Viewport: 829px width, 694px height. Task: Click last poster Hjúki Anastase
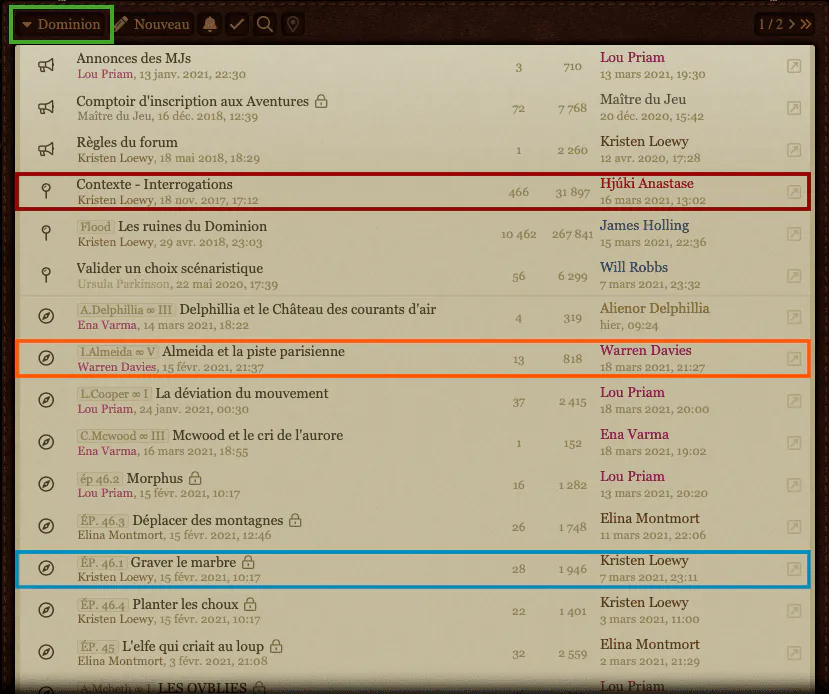coord(647,183)
